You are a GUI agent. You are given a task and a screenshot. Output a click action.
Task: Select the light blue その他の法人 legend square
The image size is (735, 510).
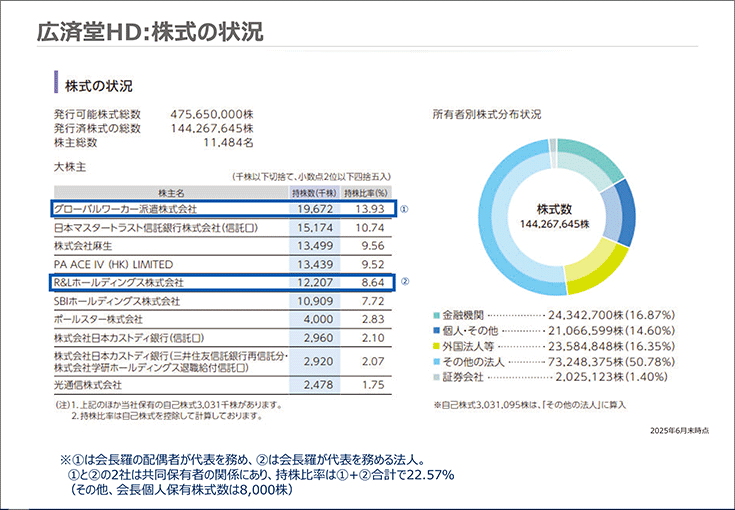point(436,362)
